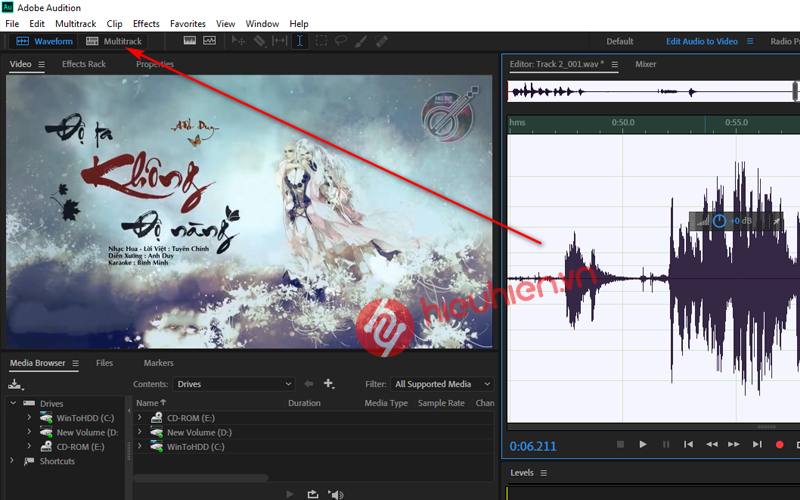The height and width of the screenshot is (500, 800).
Task: Stop playback in the editor transport
Action: pos(620,444)
